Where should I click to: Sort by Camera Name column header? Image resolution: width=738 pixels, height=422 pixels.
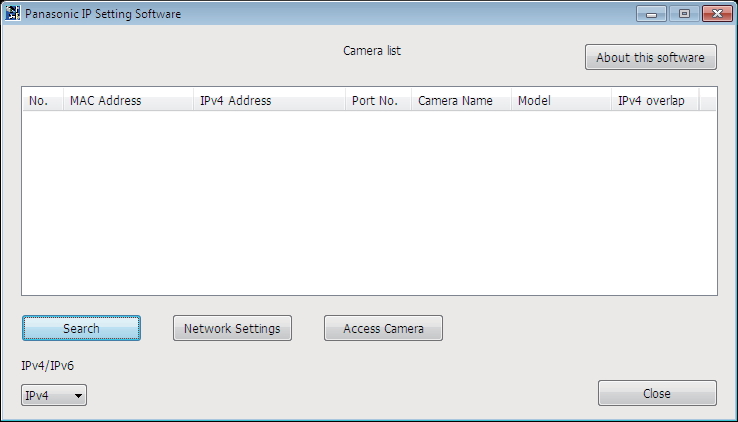click(461, 100)
